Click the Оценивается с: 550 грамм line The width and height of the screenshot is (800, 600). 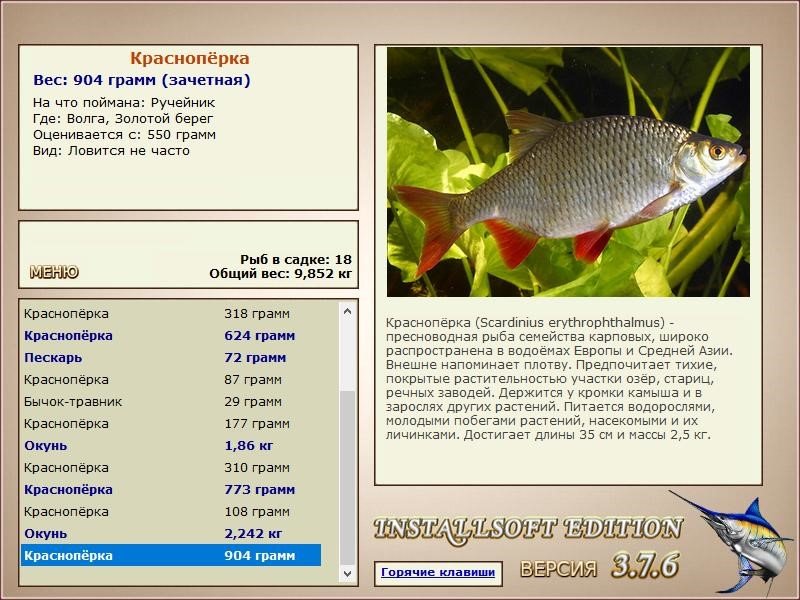[124, 135]
